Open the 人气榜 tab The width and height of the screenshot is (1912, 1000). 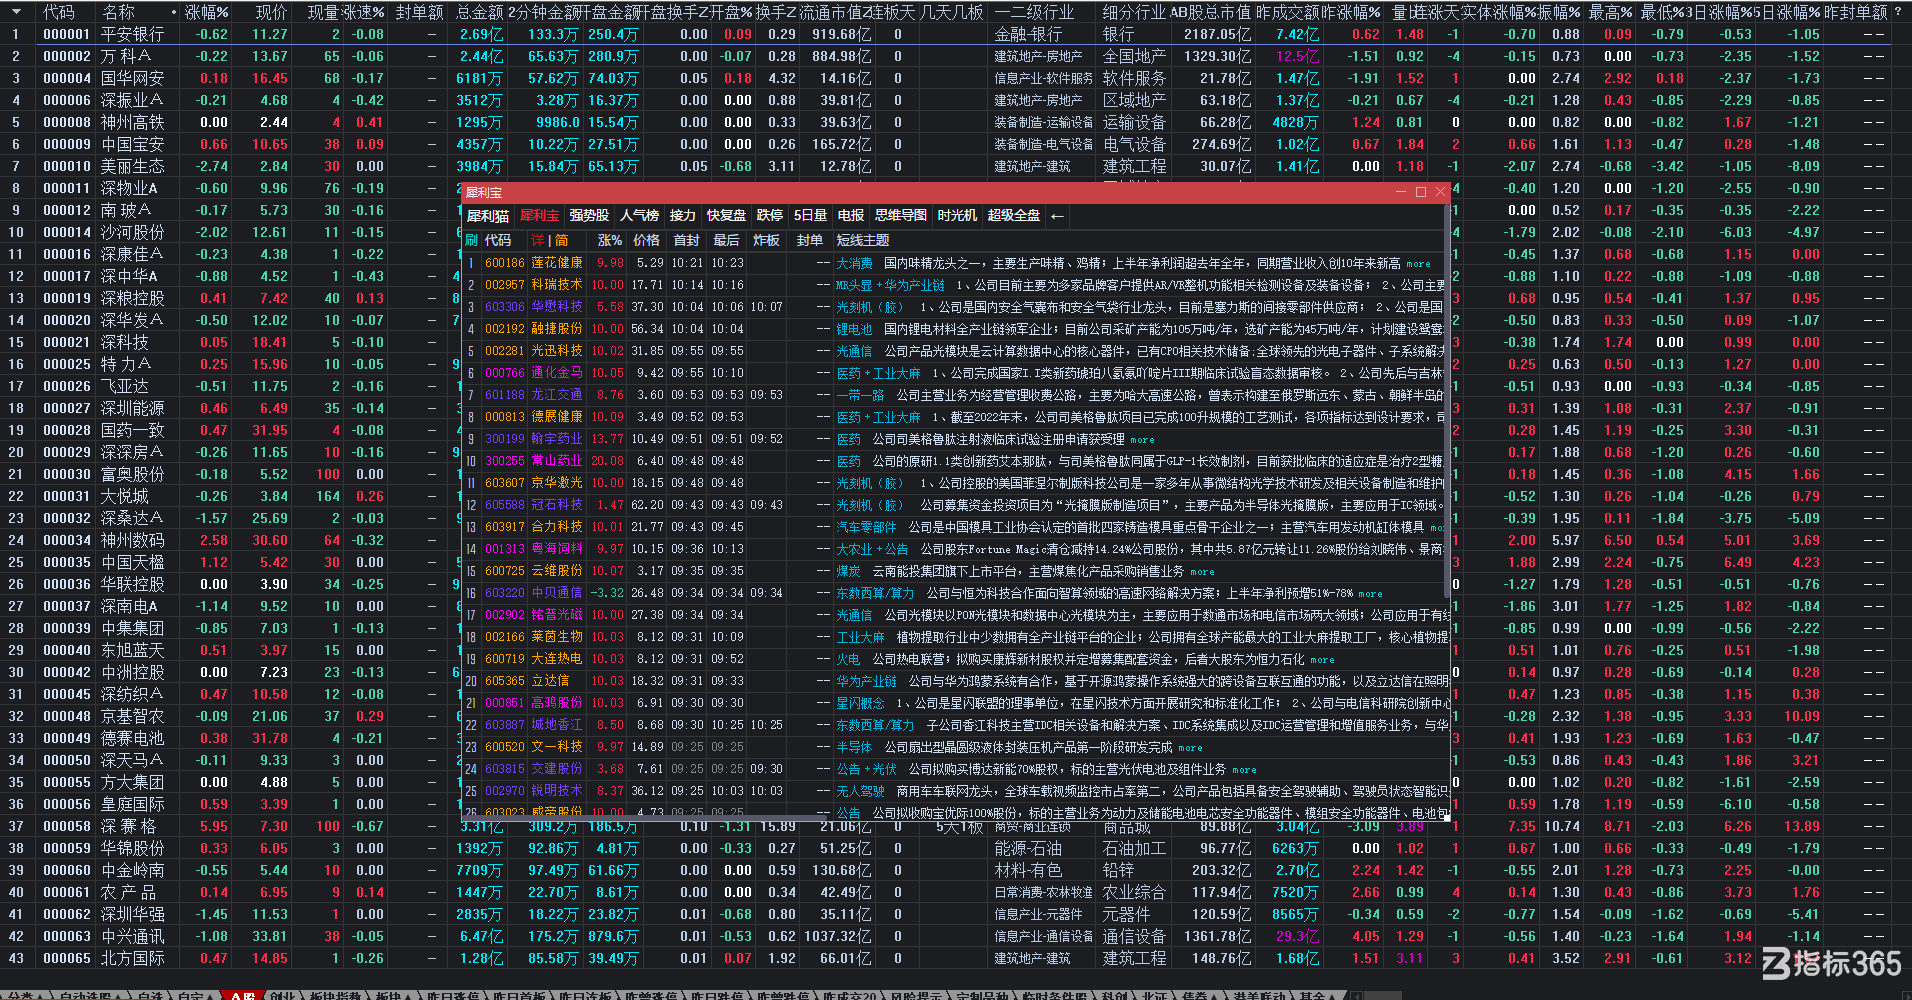pyautogui.click(x=639, y=216)
